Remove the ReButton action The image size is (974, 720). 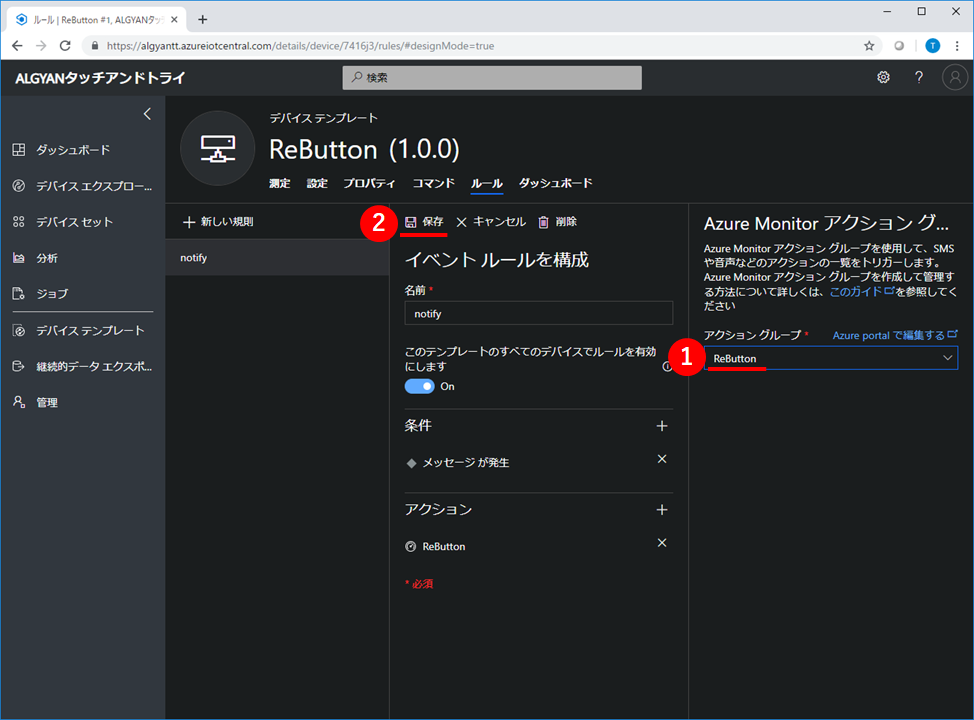(662, 543)
